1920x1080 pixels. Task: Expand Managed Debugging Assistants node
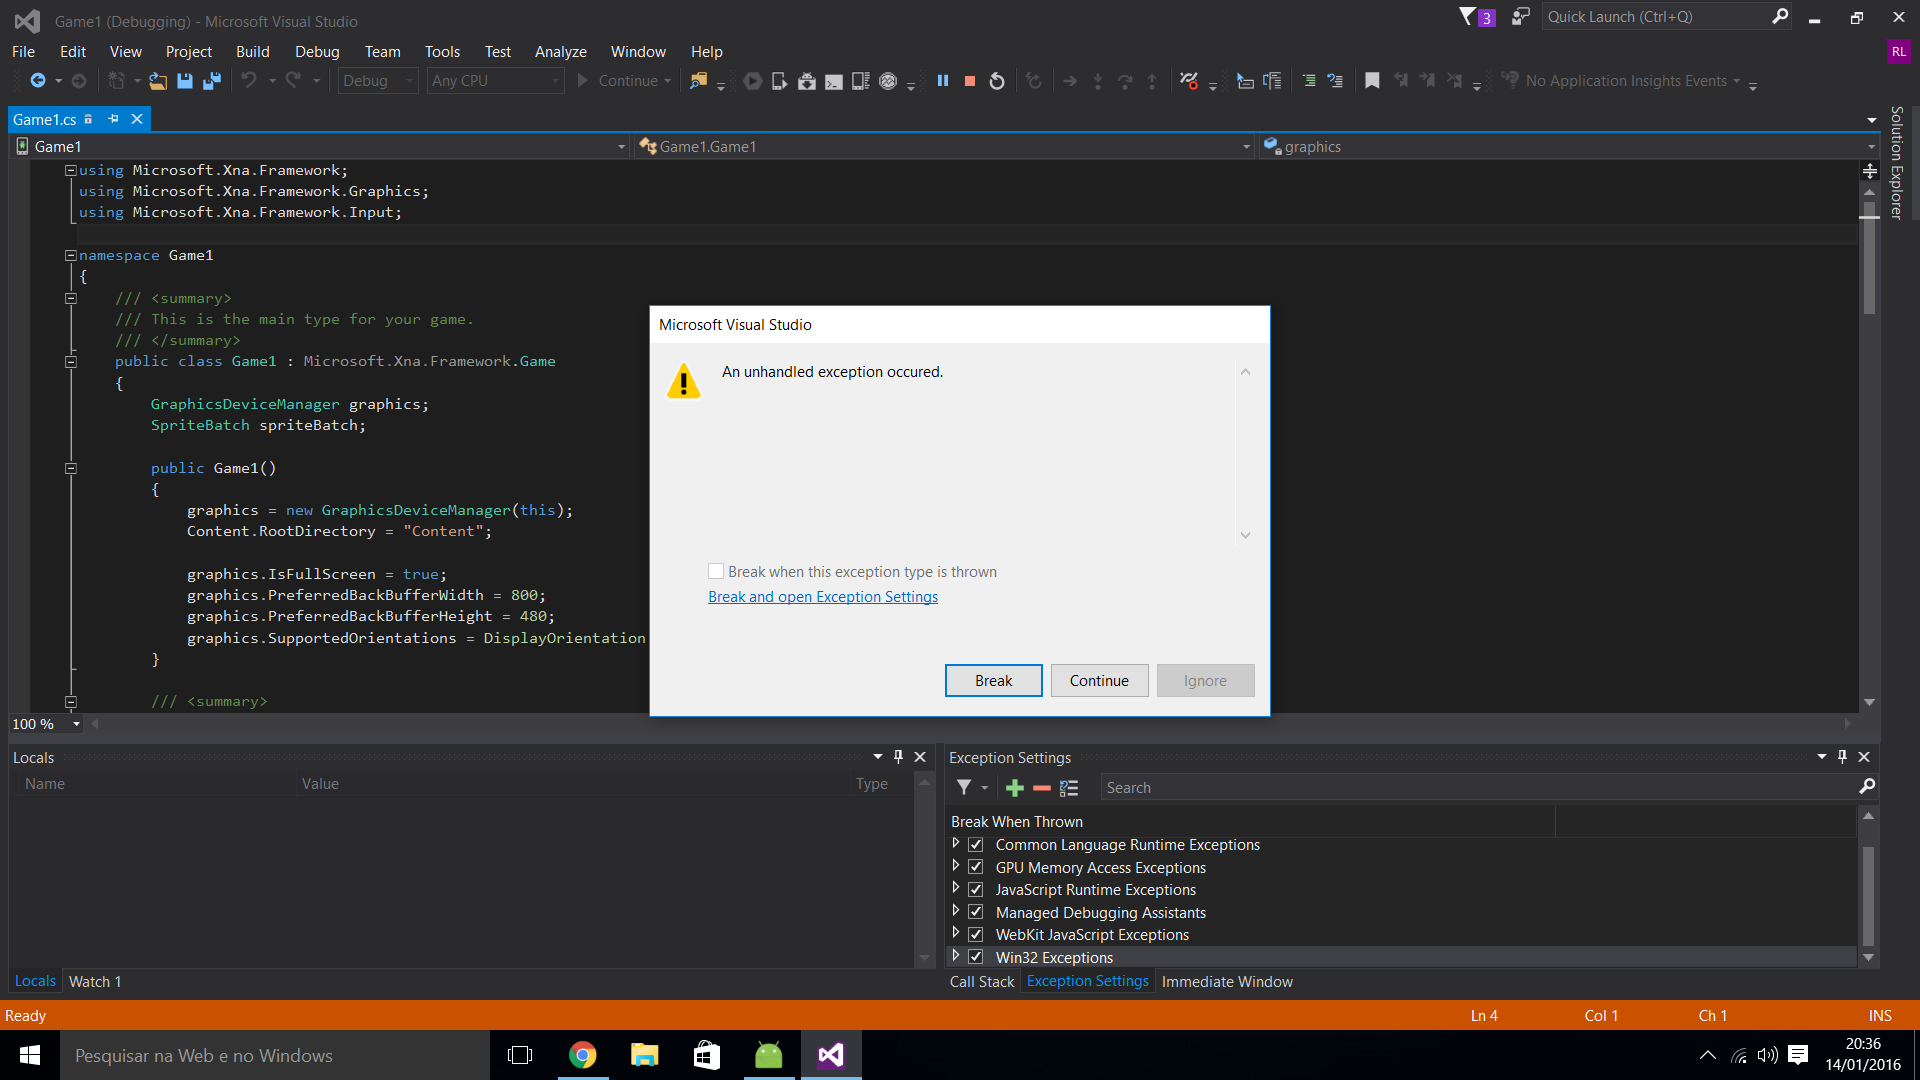point(956,911)
